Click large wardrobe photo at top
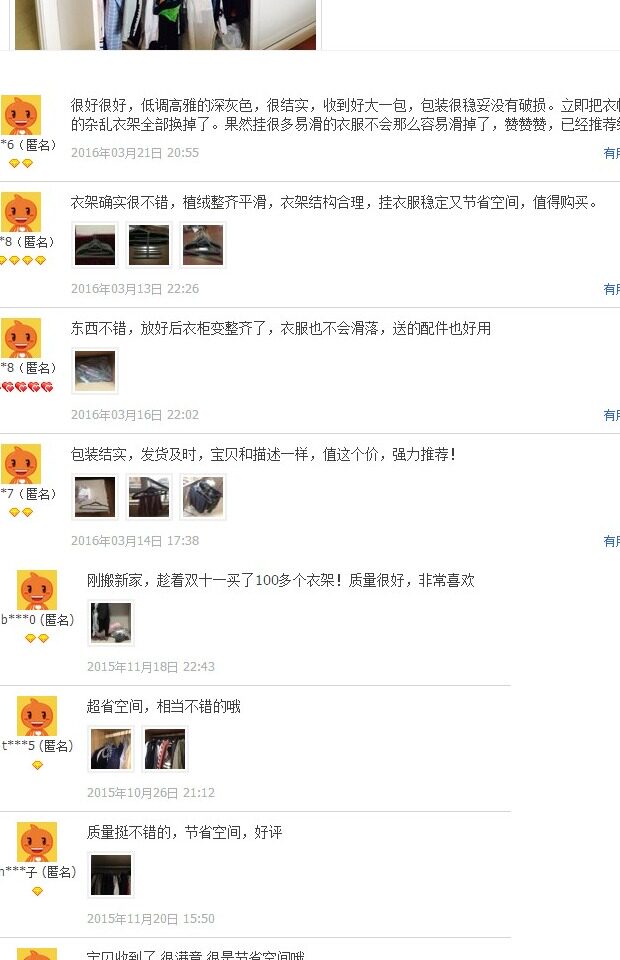 pyautogui.click(x=165, y=24)
